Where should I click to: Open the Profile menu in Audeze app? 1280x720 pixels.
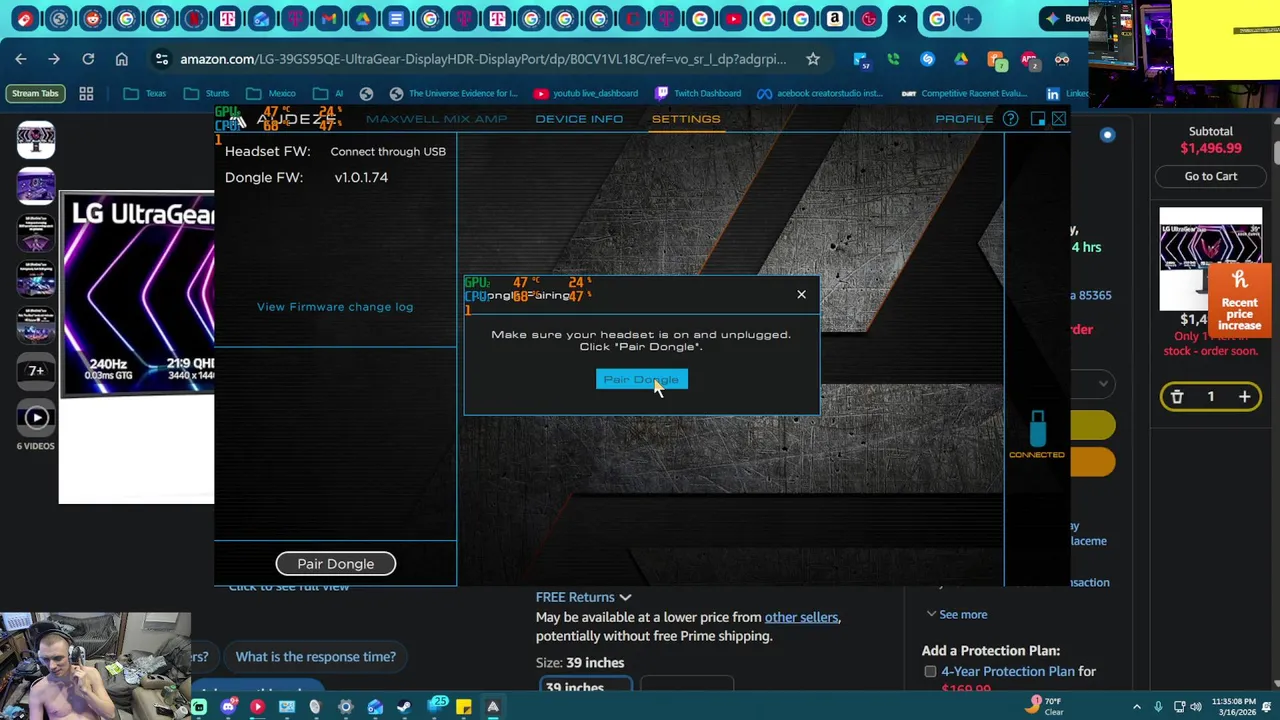click(x=964, y=119)
